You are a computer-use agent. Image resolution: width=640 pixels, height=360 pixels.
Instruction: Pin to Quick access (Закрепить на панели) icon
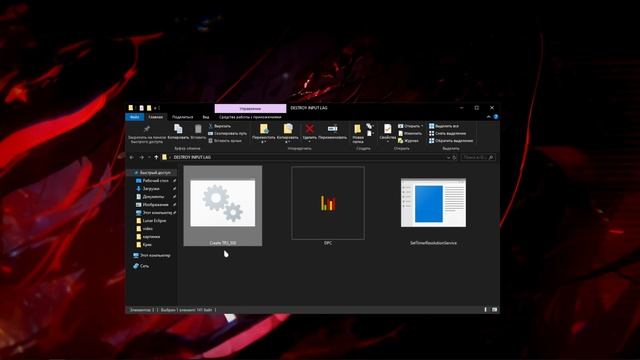coord(147,129)
